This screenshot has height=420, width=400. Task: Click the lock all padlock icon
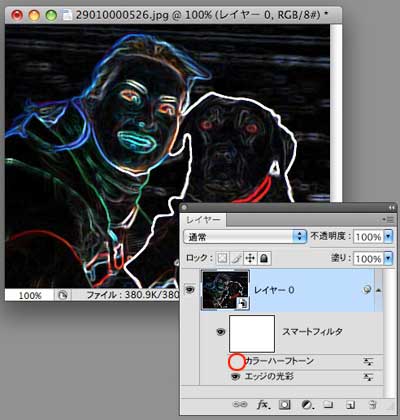[x=264, y=258]
